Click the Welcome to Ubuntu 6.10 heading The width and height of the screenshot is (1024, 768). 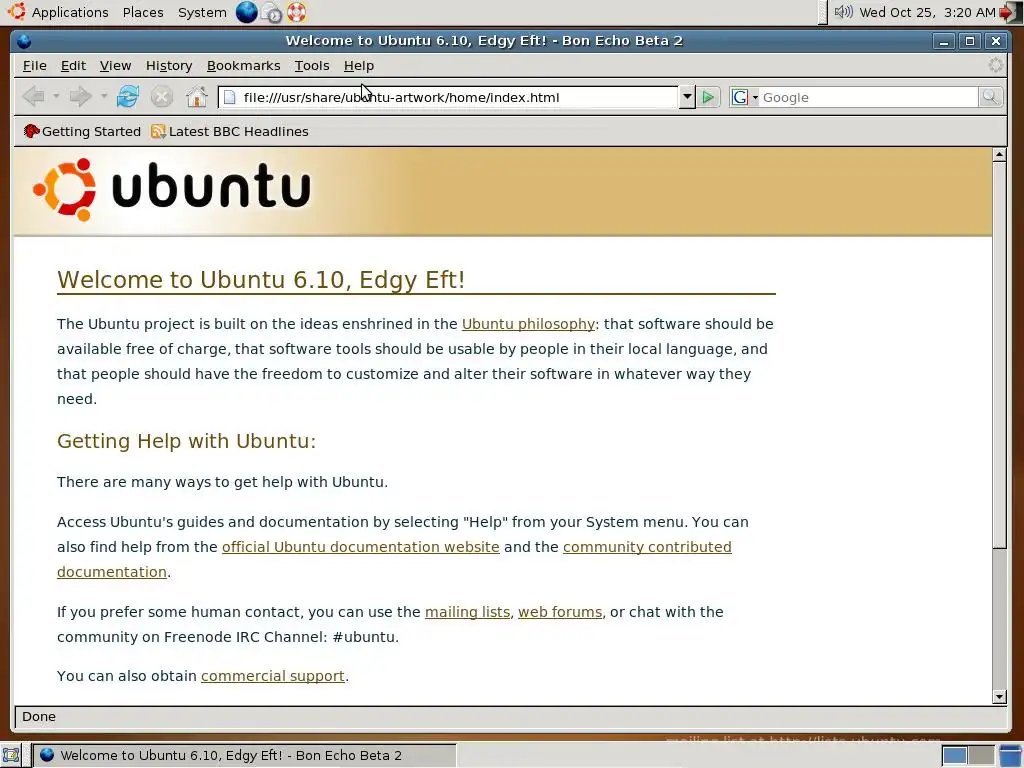(x=261, y=280)
